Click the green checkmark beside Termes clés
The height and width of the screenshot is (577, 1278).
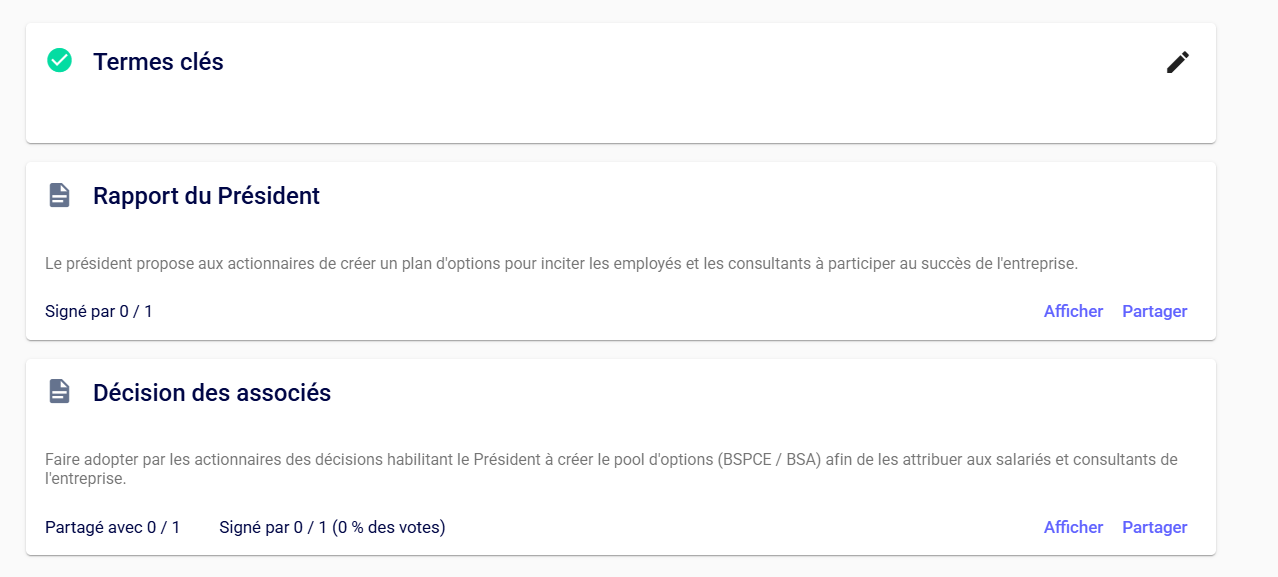[60, 61]
